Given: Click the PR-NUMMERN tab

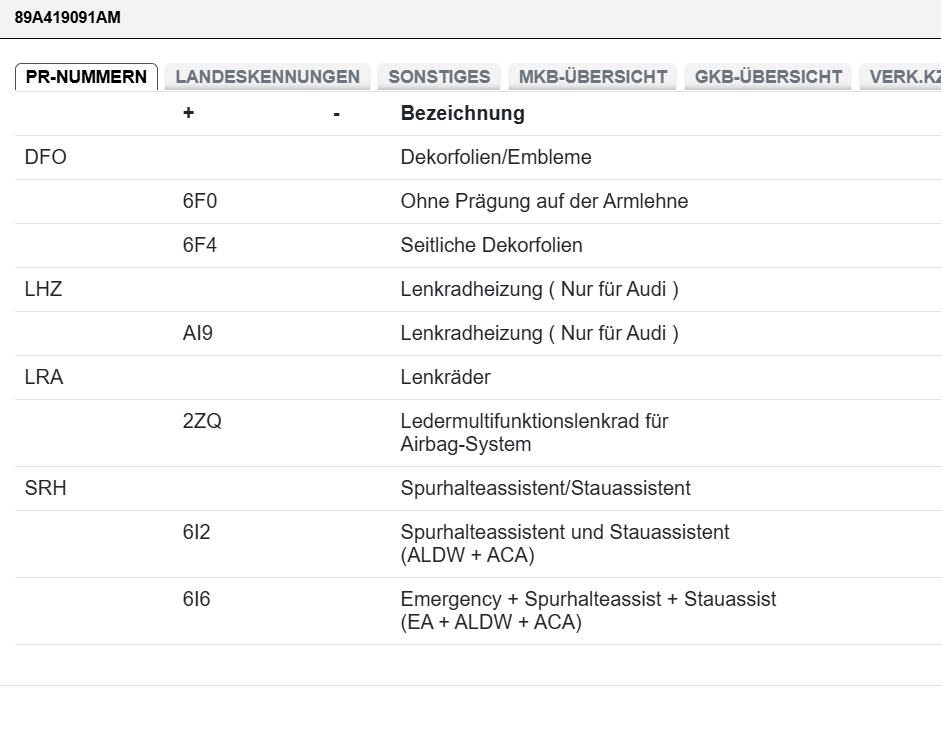Looking at the screenshot, I should pyautogui.click(x=86, y=77).
